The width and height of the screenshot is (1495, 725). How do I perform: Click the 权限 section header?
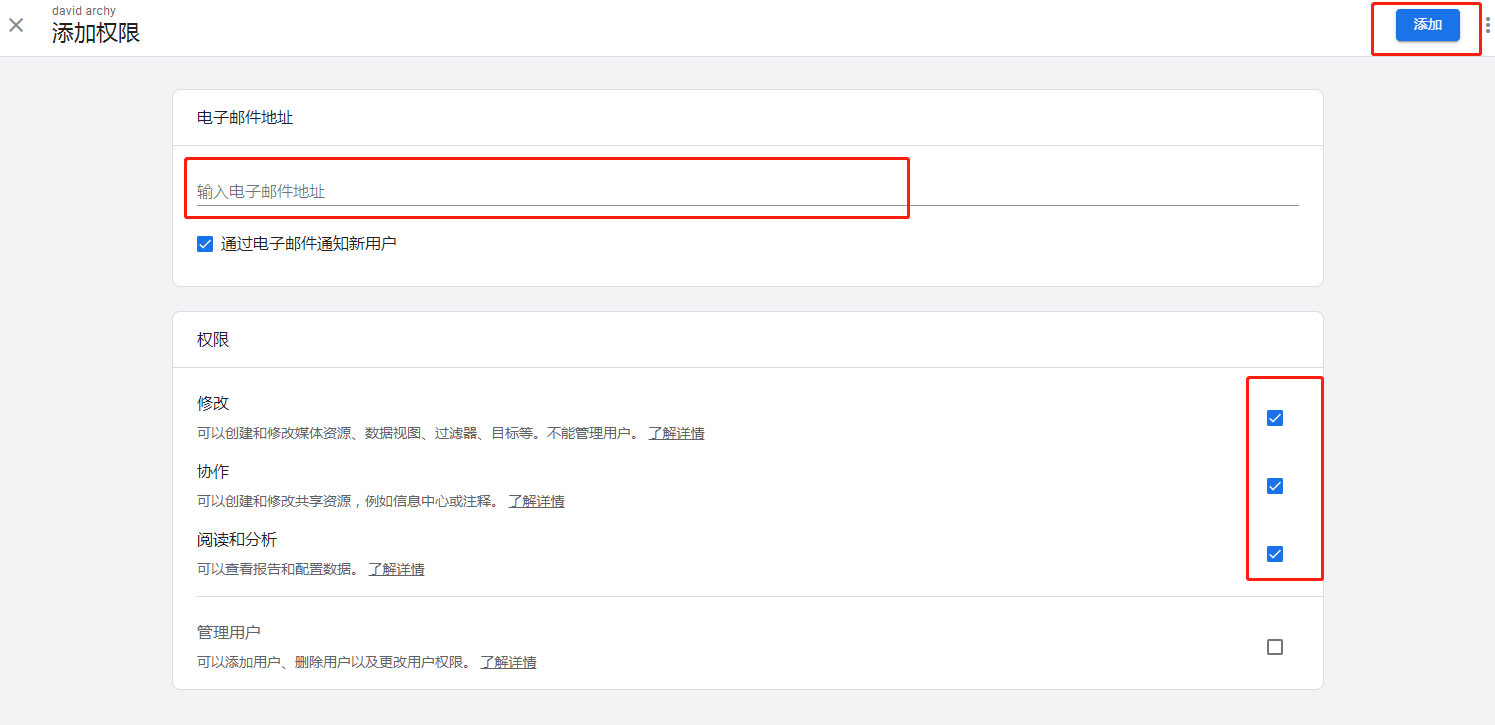tap(213, 339)
